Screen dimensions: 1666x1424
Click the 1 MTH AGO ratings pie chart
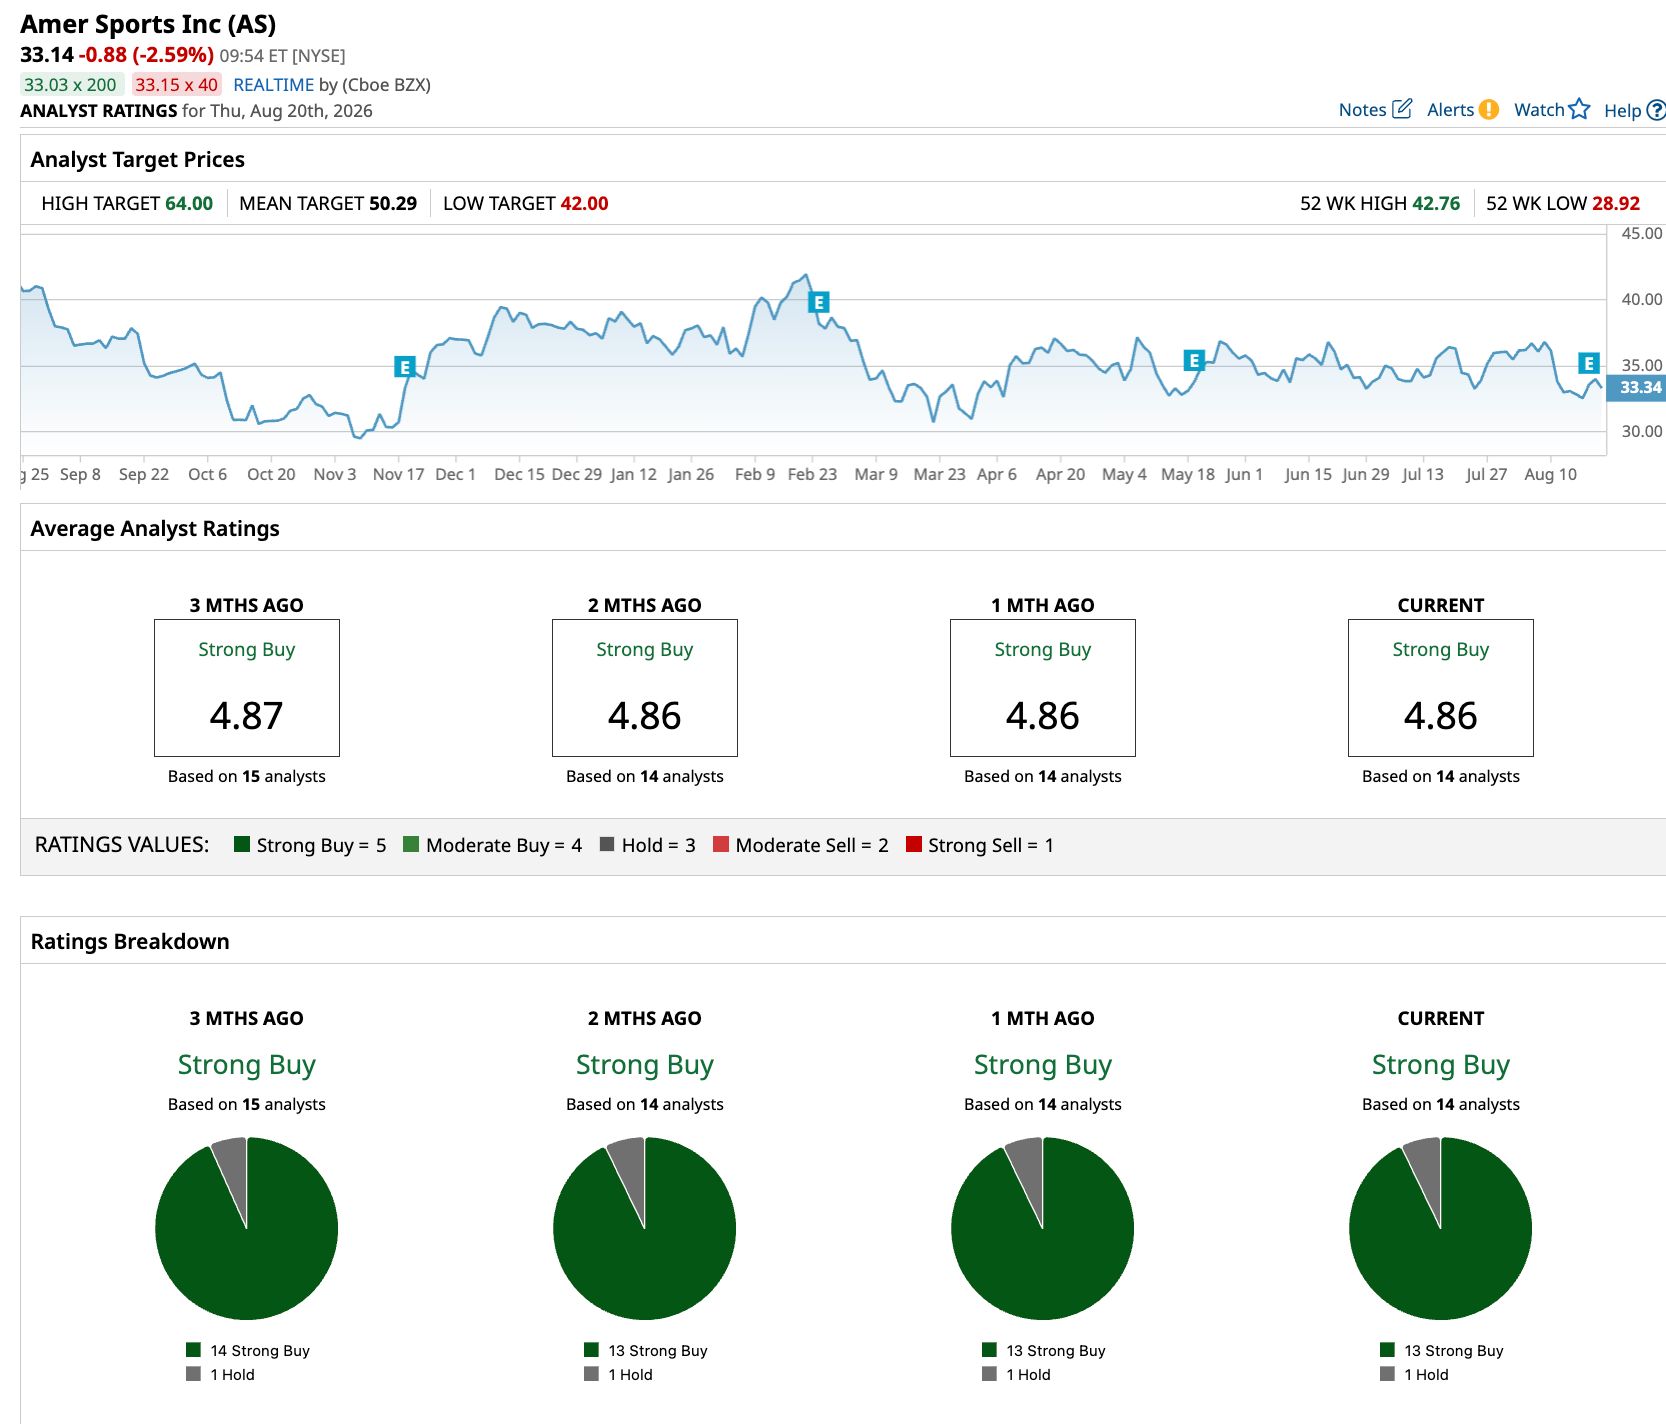click(1042, 1228)
